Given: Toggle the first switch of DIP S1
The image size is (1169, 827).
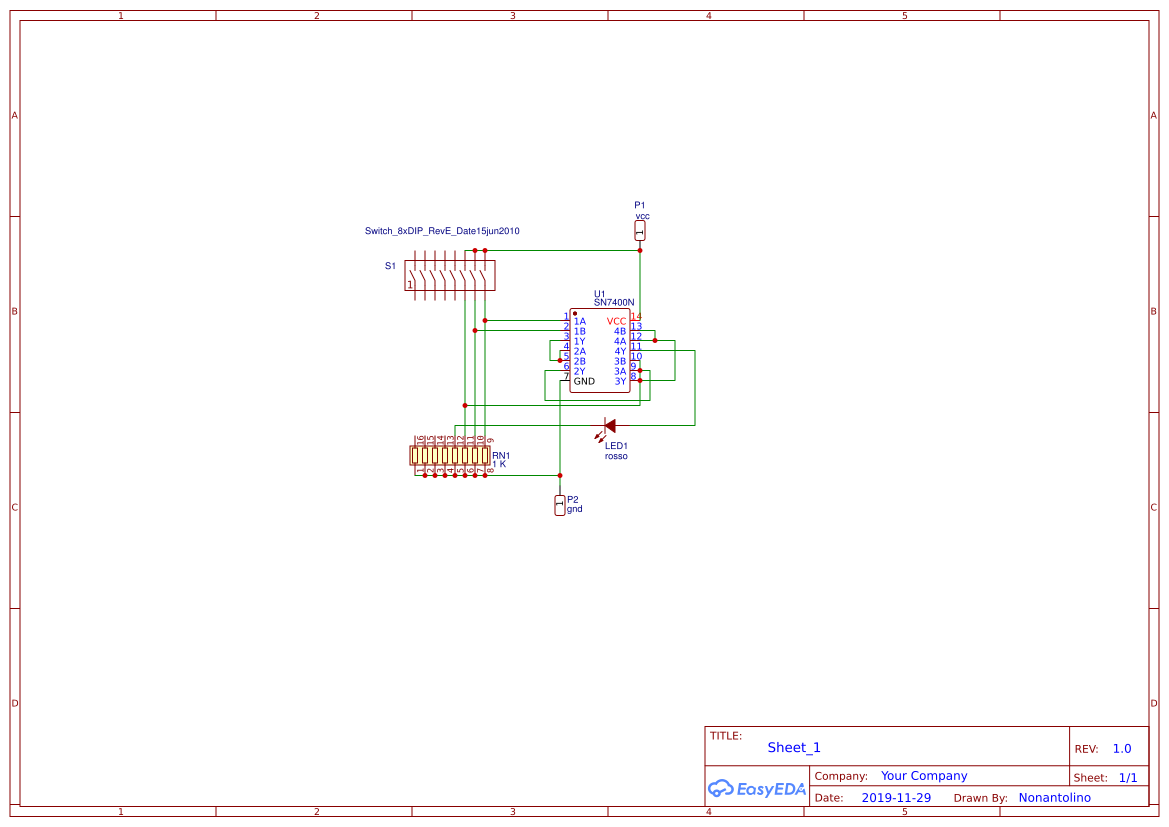Looking at the screenshot, I should [x=414, y=275].
